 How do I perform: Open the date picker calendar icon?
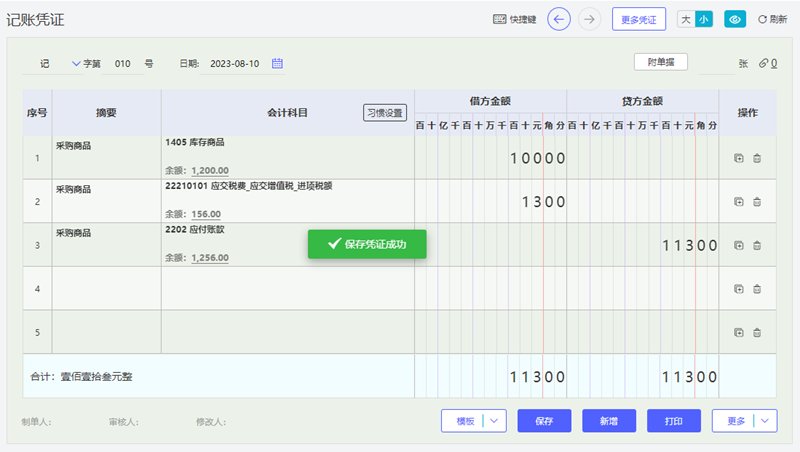click(x=278, y=63)
